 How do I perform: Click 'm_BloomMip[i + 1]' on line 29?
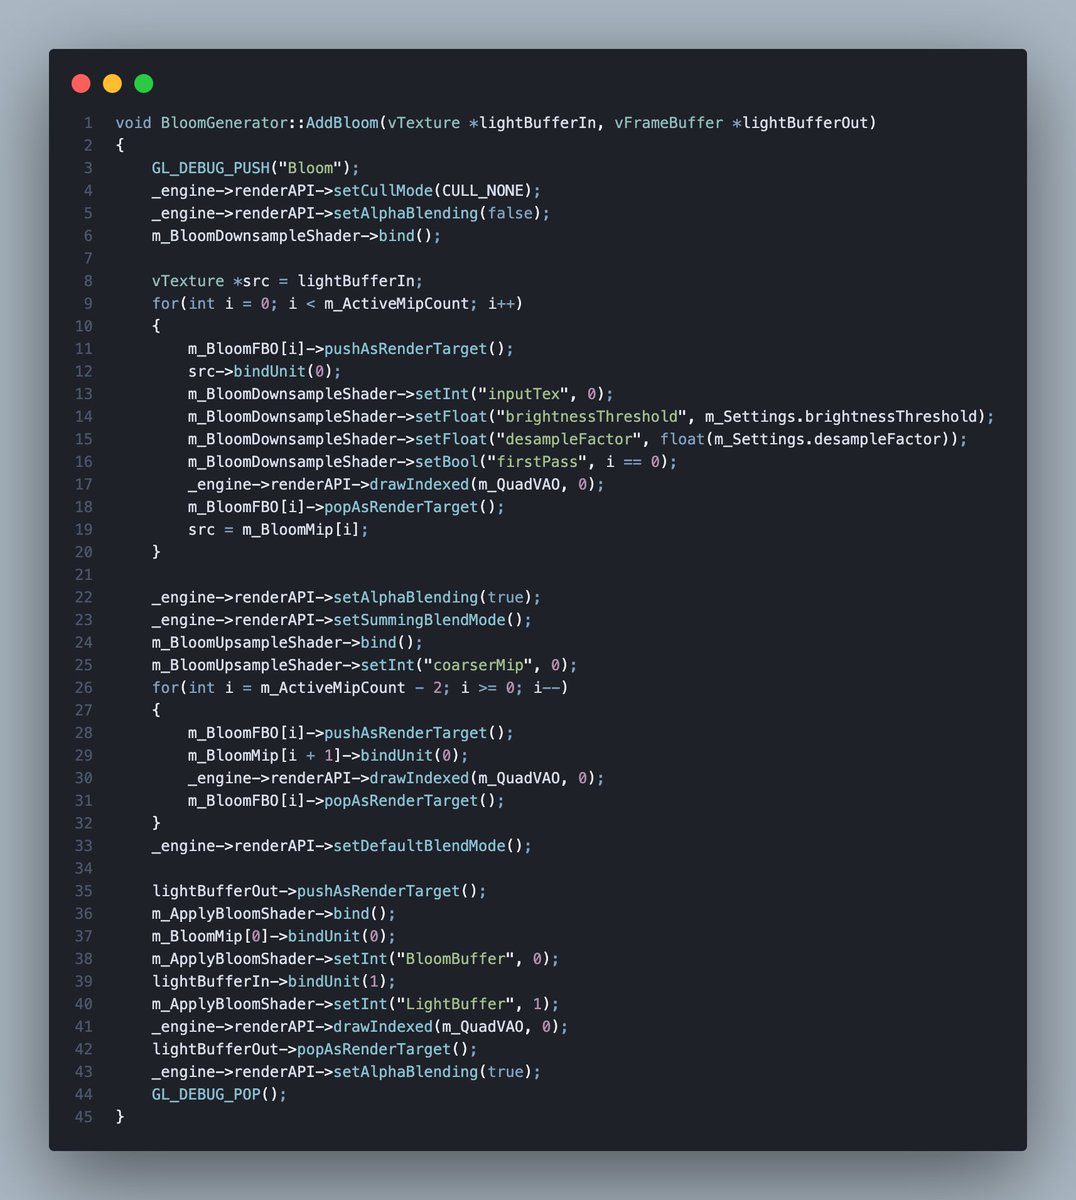[x=265, y=756]
